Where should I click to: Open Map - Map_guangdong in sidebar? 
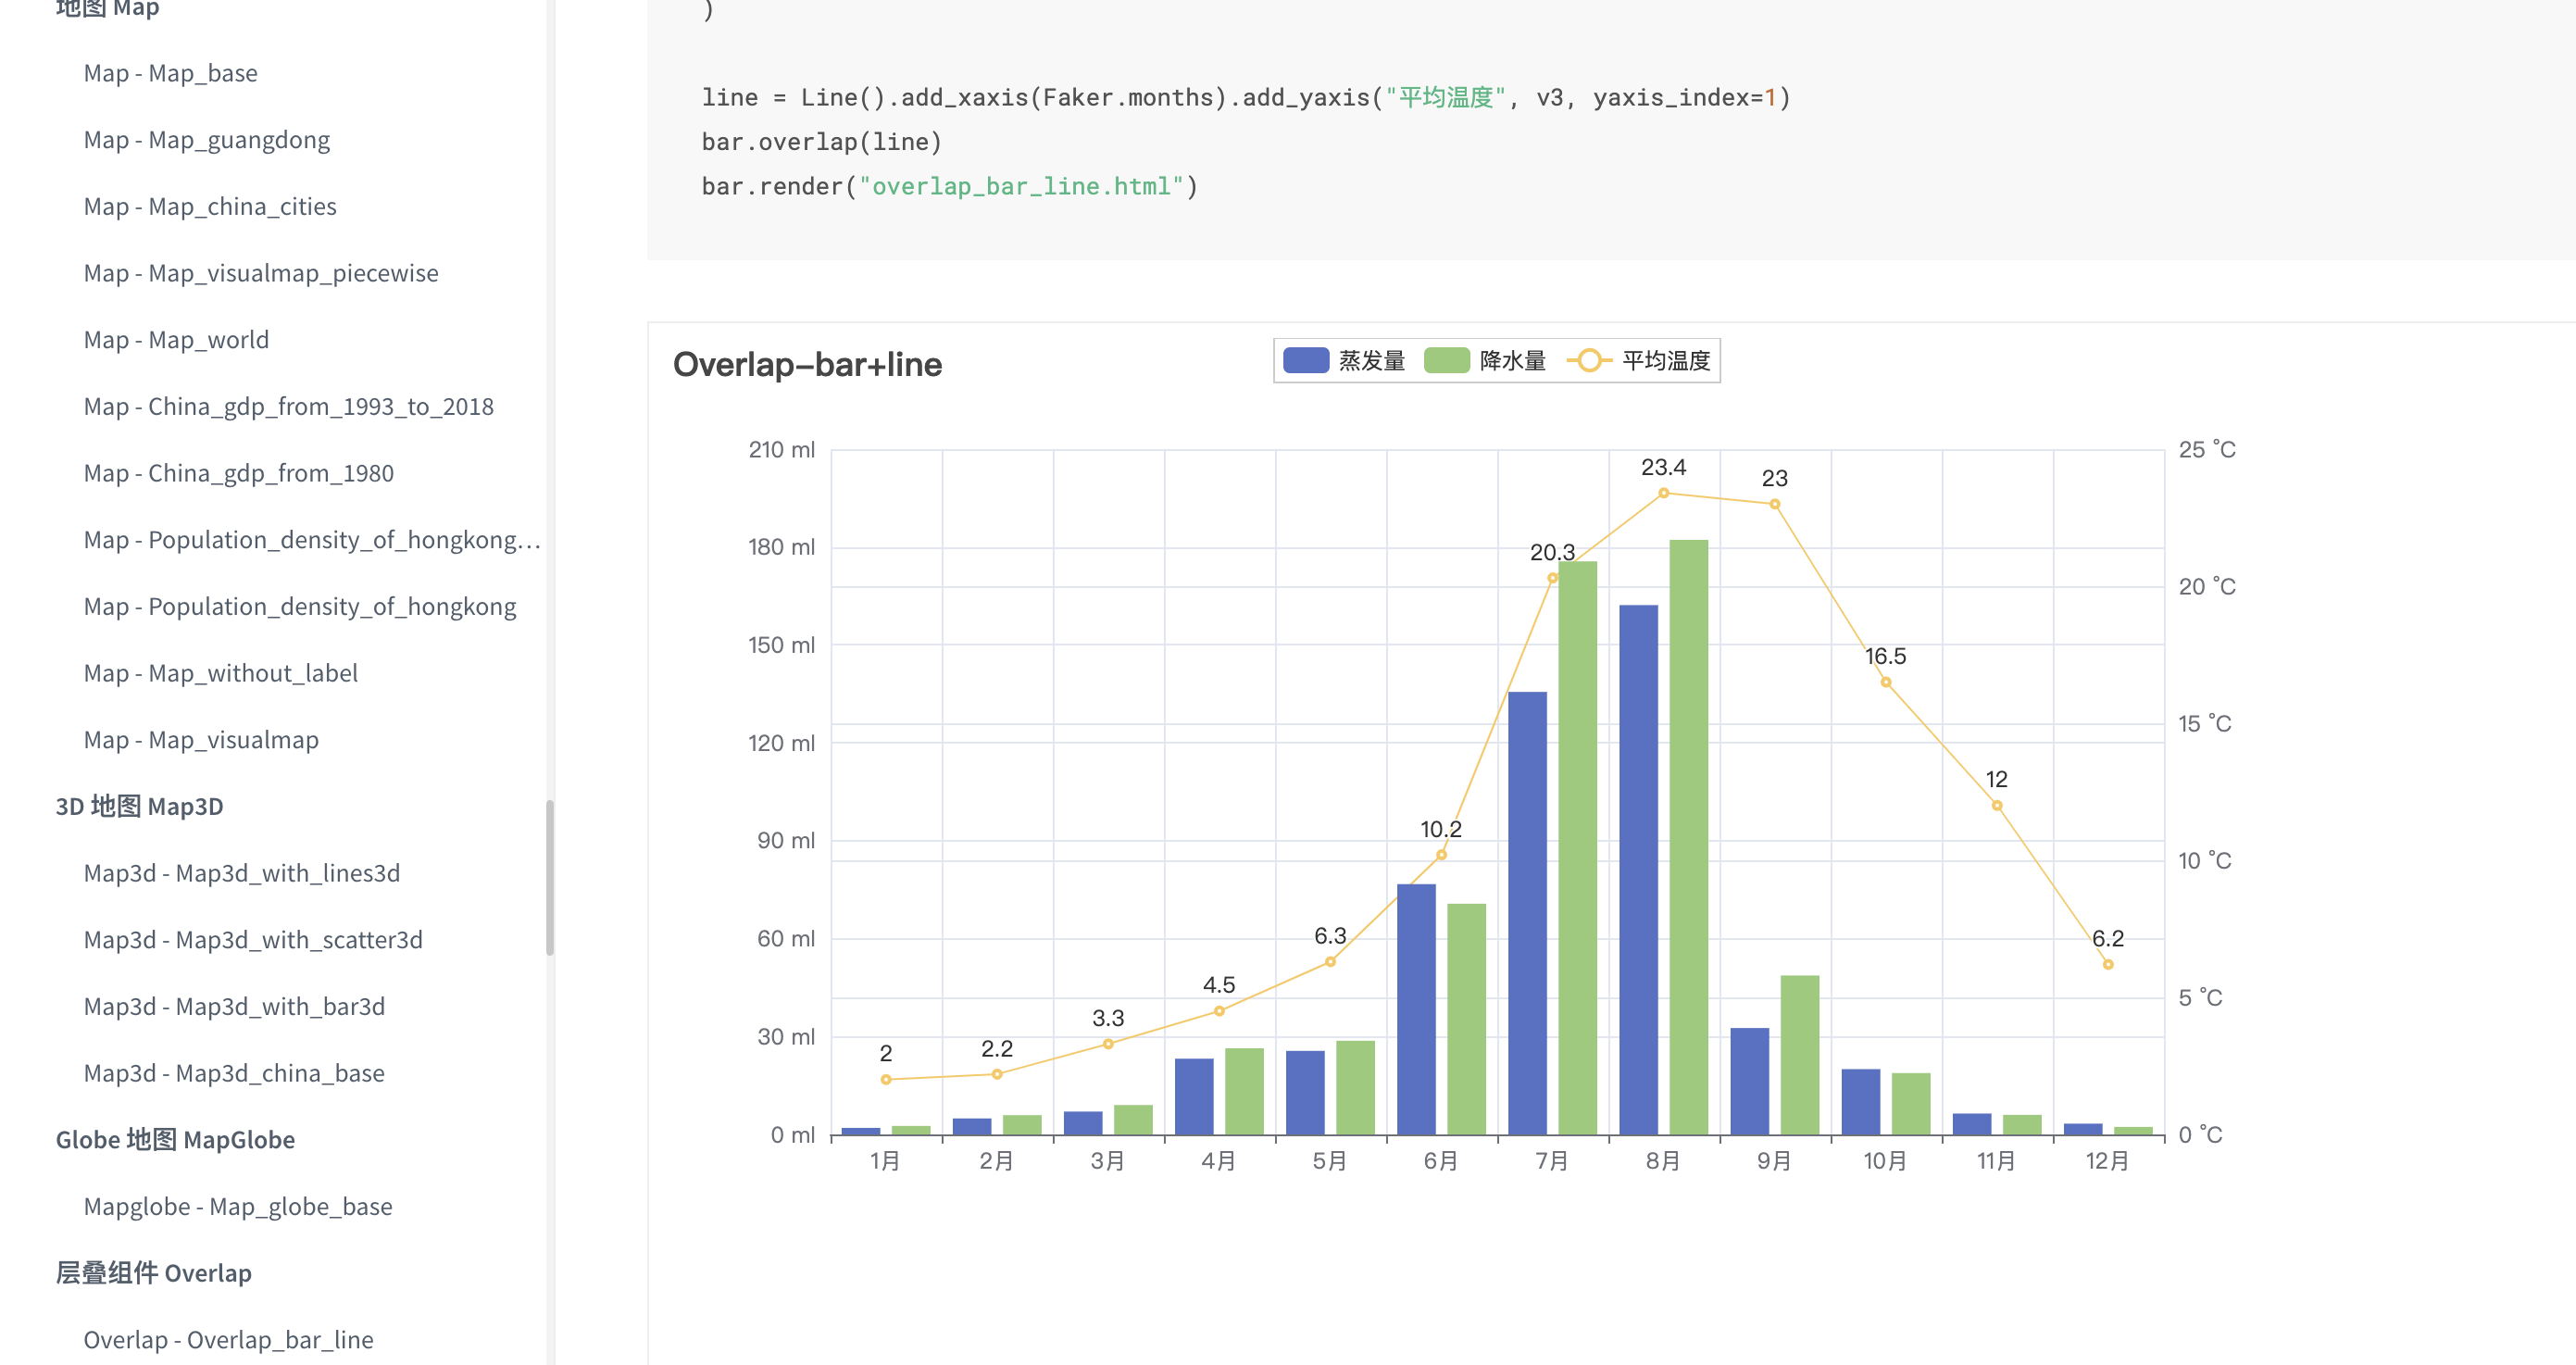click(x=207, y=140)
